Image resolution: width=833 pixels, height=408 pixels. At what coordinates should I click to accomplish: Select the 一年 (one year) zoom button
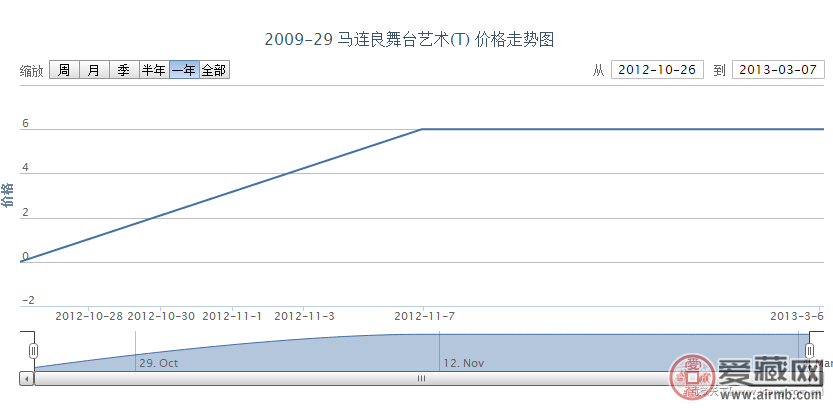184,70
